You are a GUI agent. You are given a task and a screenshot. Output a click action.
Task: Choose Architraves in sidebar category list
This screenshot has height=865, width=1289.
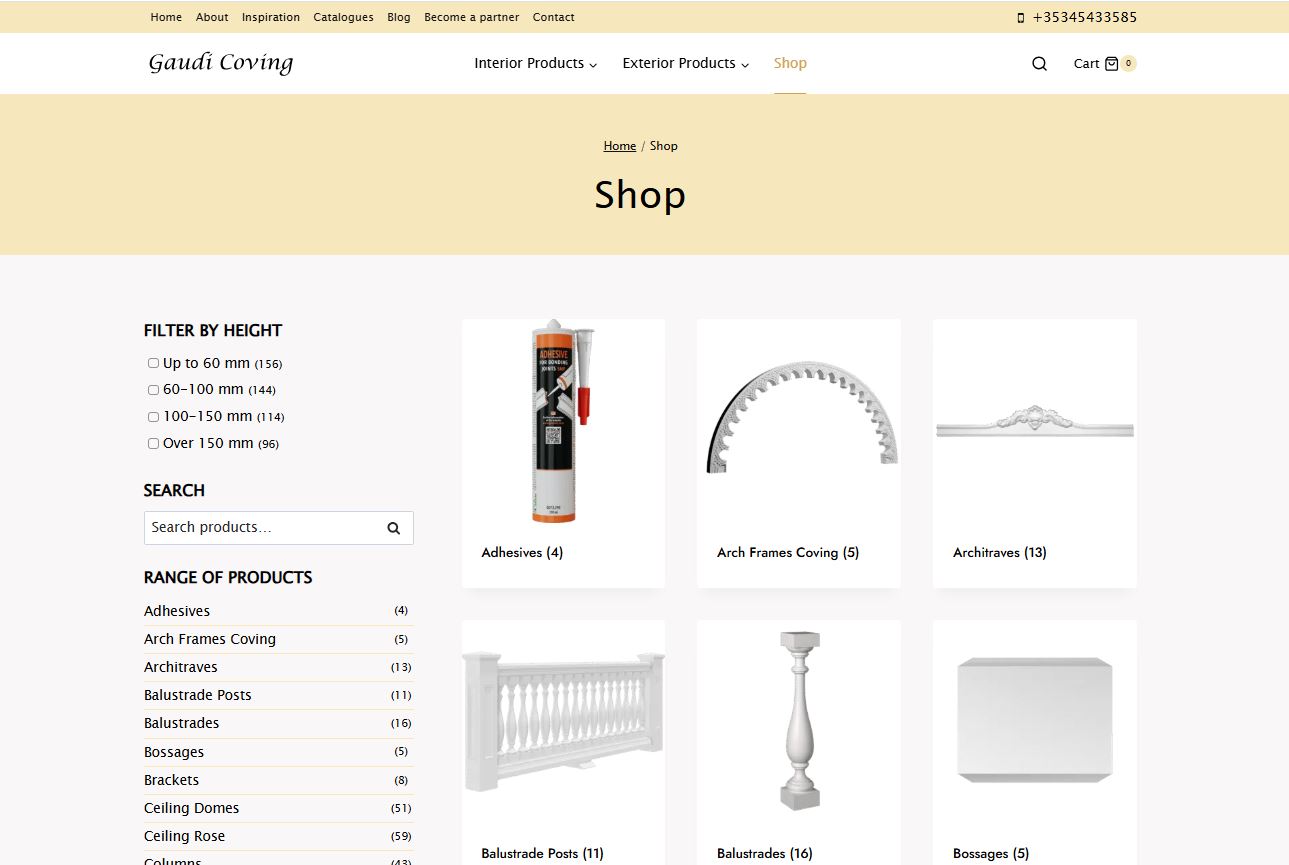[x=181, y=667]
